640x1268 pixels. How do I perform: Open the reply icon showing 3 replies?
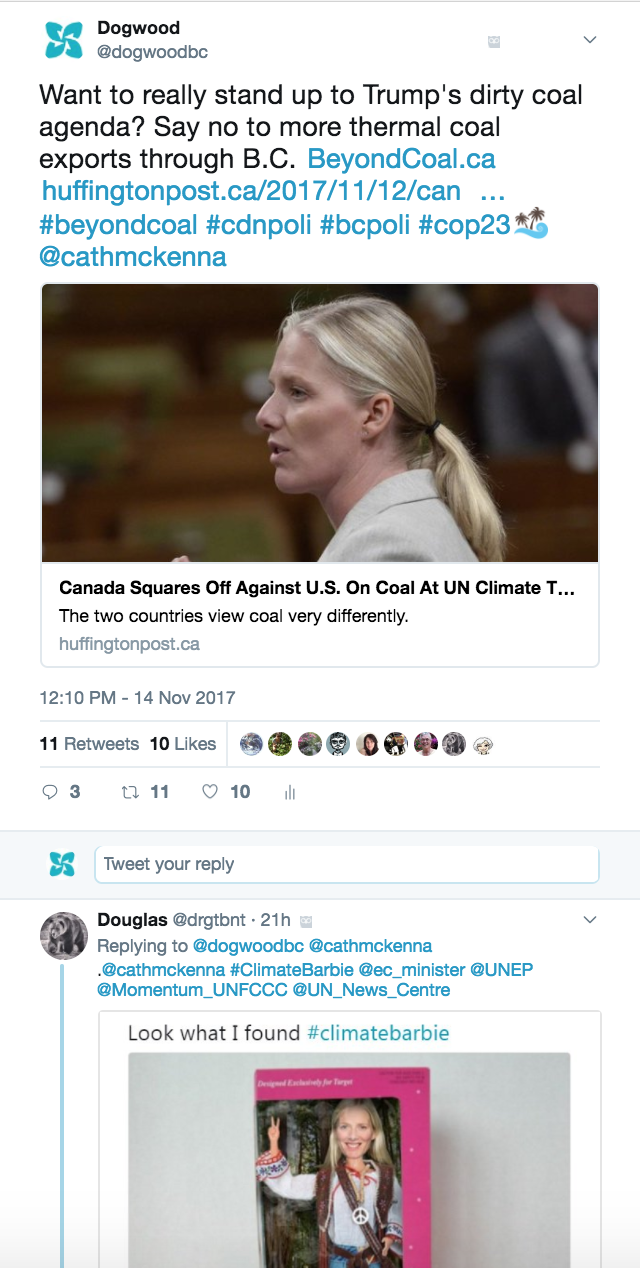pyautogui.click(x=50, y=792)
